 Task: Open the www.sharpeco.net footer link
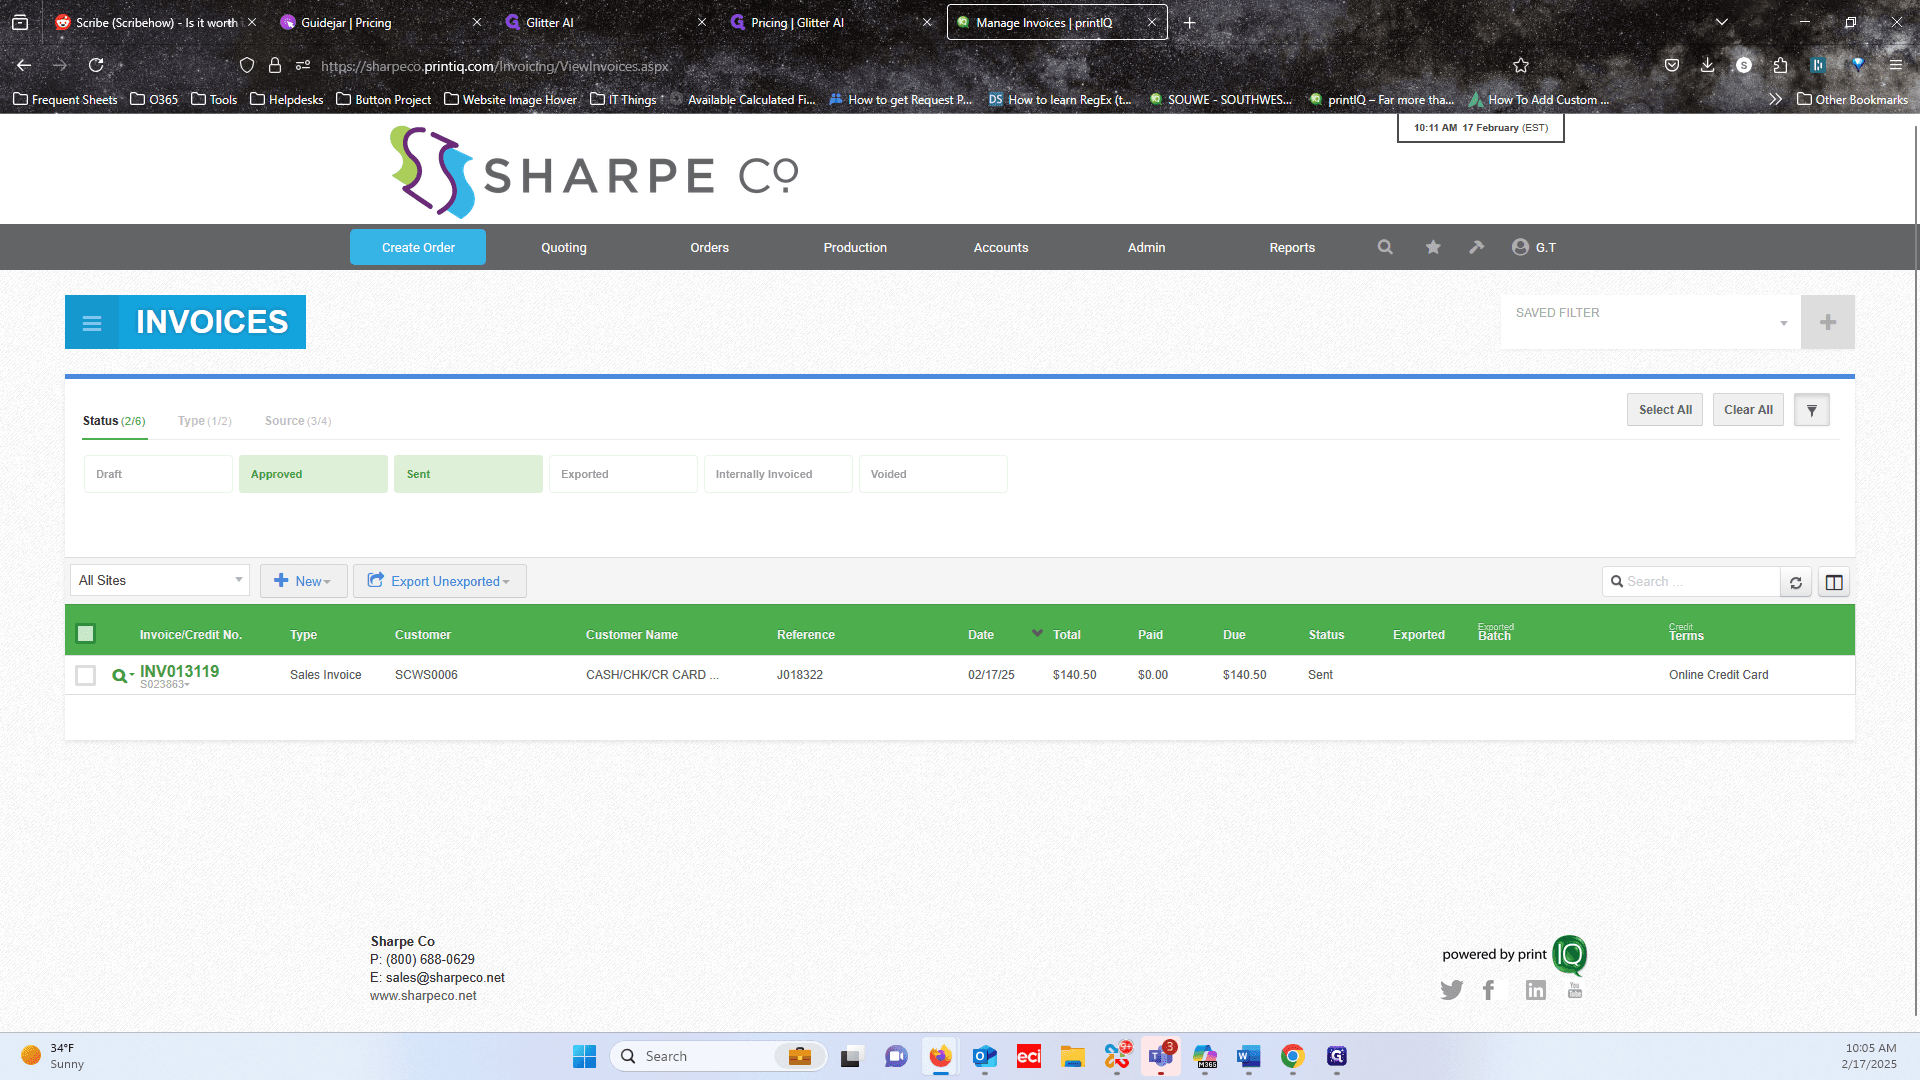[423, 996]
